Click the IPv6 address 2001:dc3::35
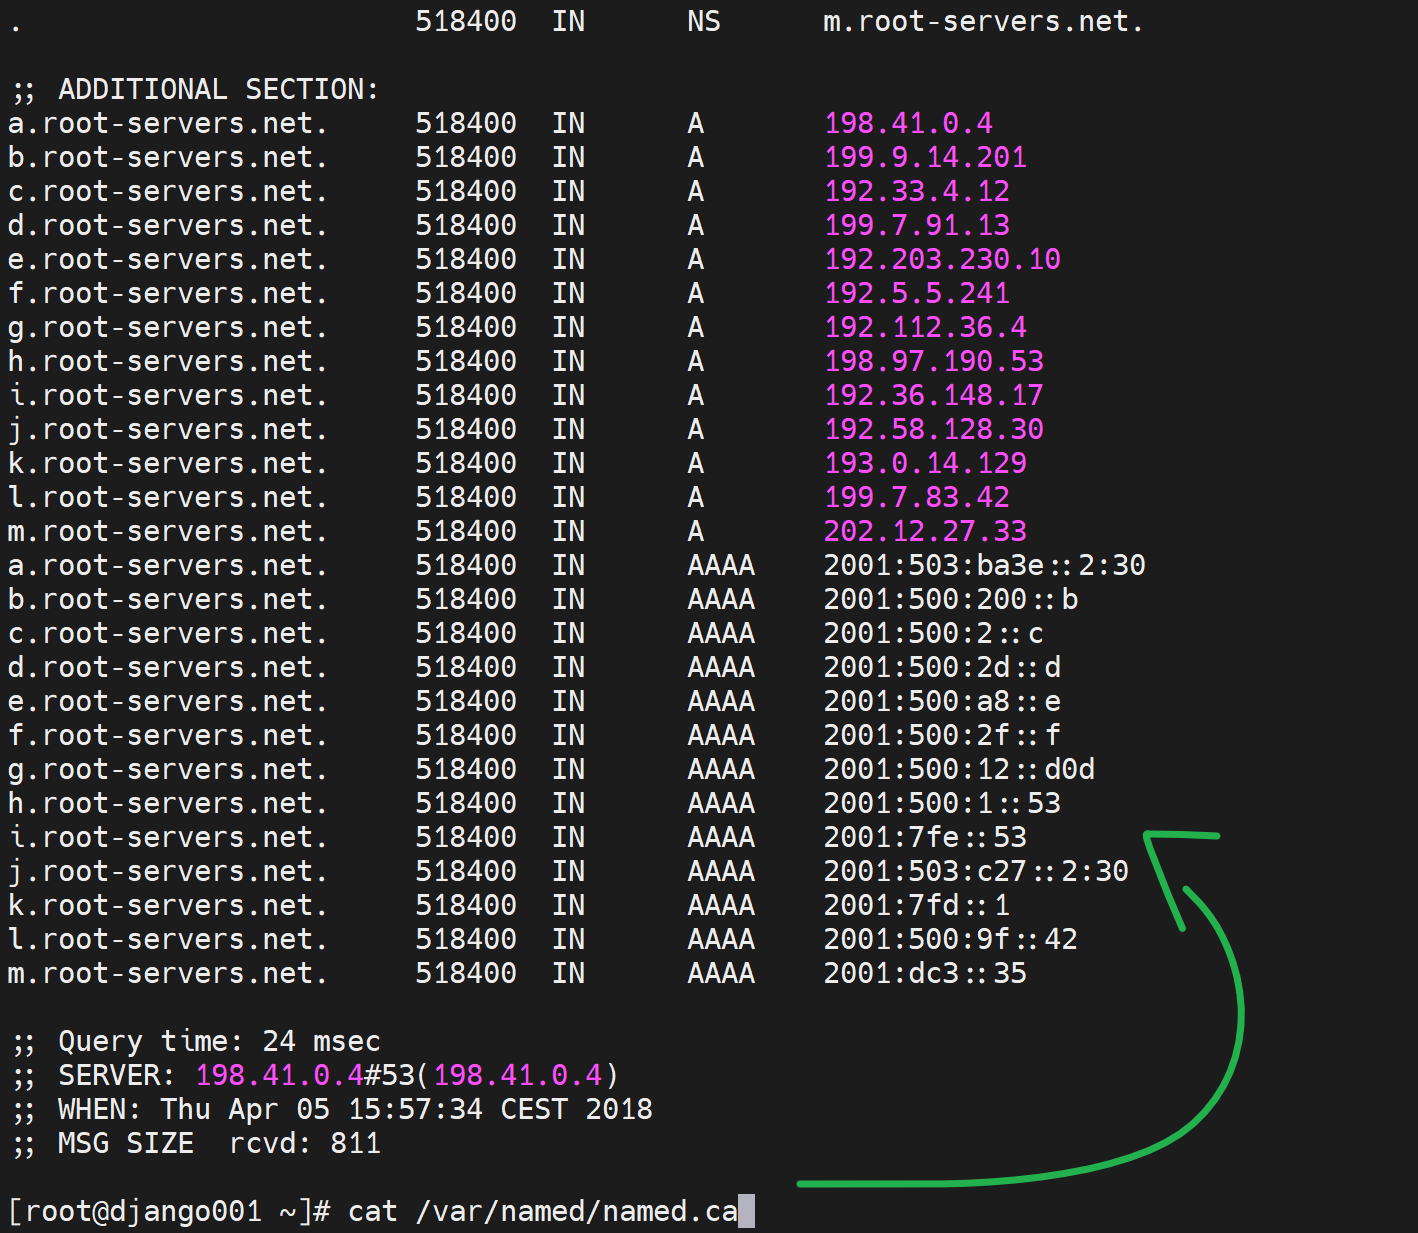1418x1233 pixels. coord(925,973)
